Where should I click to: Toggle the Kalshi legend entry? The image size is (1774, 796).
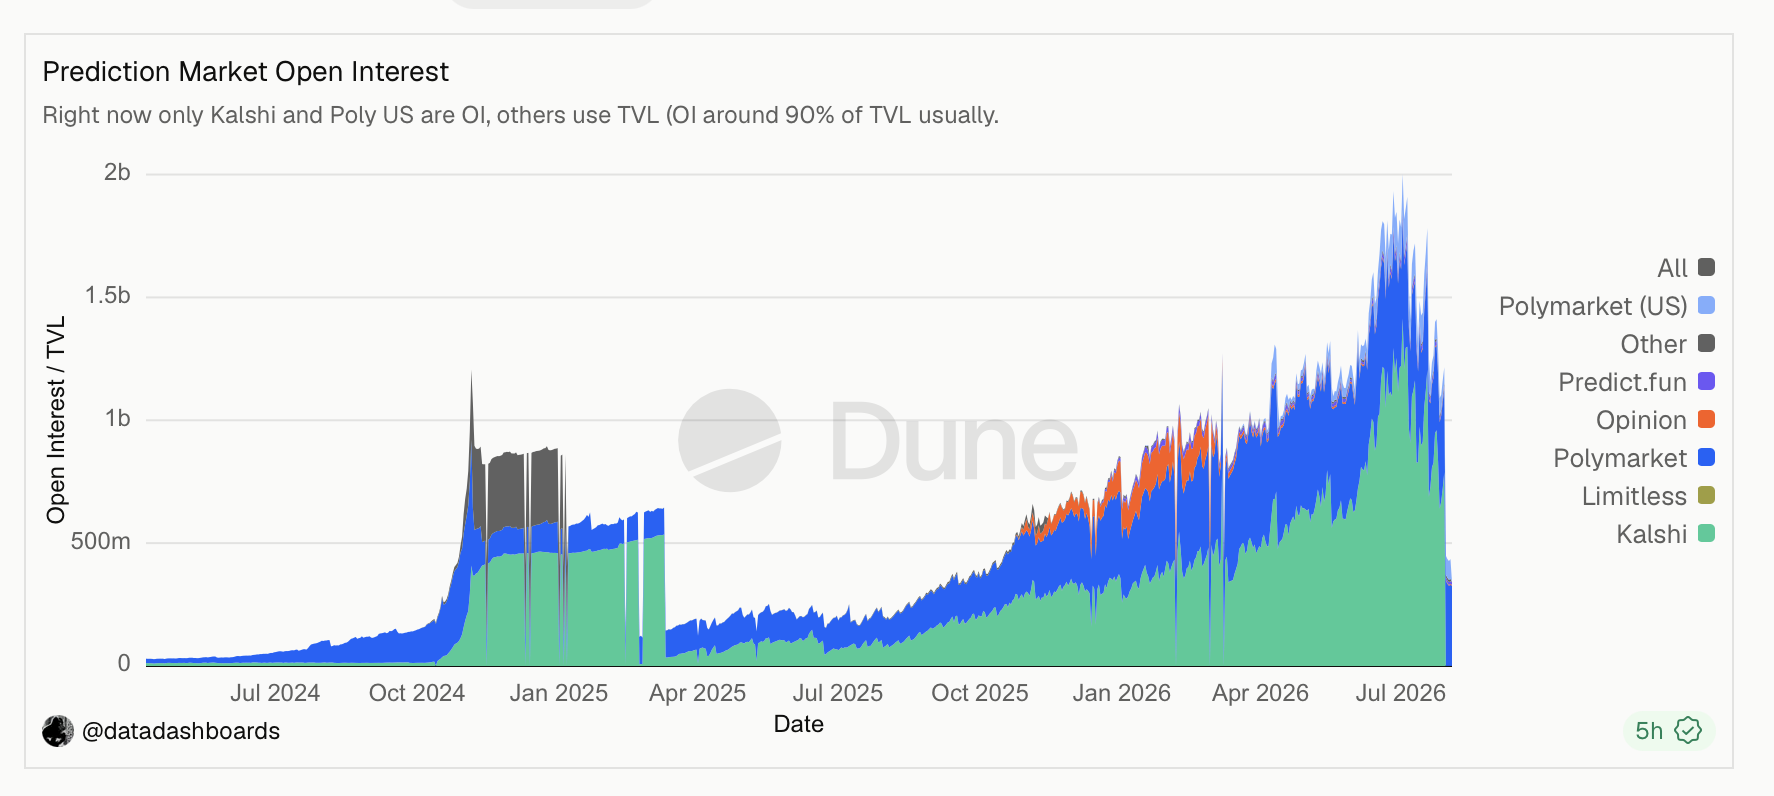1665,534
